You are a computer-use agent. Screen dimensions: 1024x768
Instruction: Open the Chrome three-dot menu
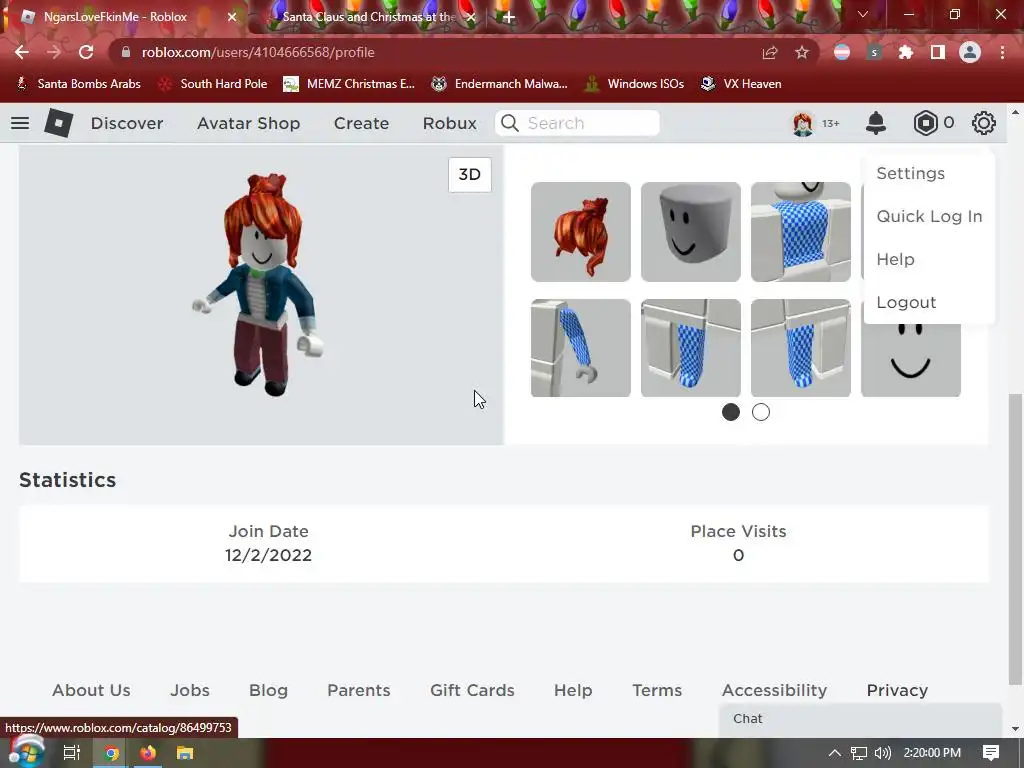[1002, 52]
